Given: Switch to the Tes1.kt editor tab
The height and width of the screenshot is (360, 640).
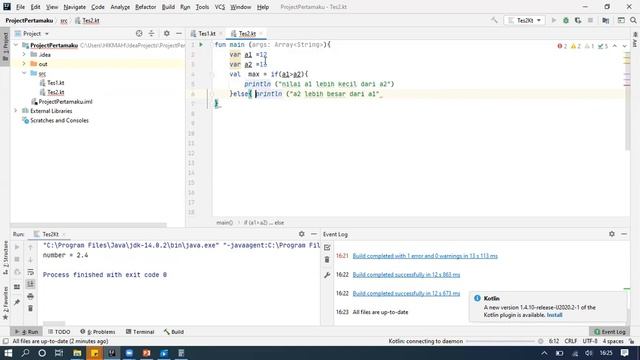Looking at the screenshot, I should tap(207, 33).
